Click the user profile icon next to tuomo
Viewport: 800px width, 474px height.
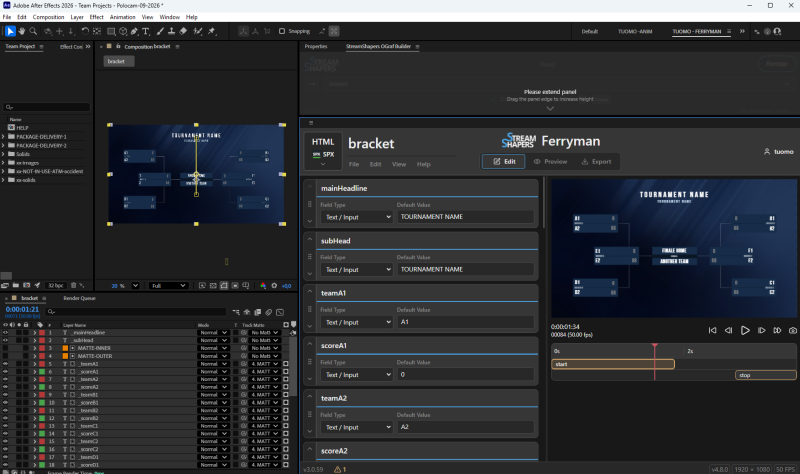[766, 152]
